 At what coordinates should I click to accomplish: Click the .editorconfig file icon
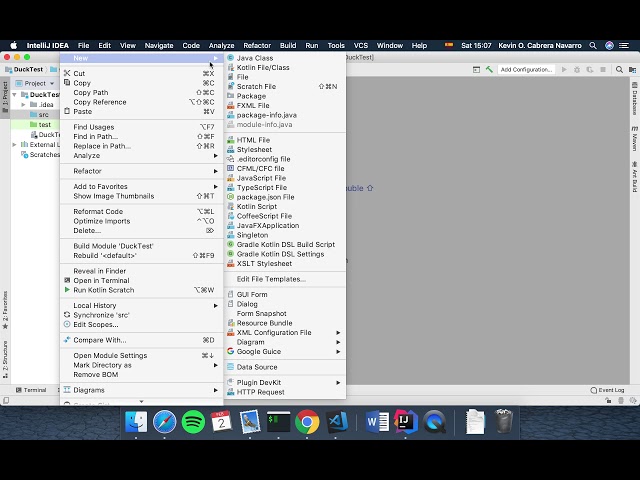(231, 159)
